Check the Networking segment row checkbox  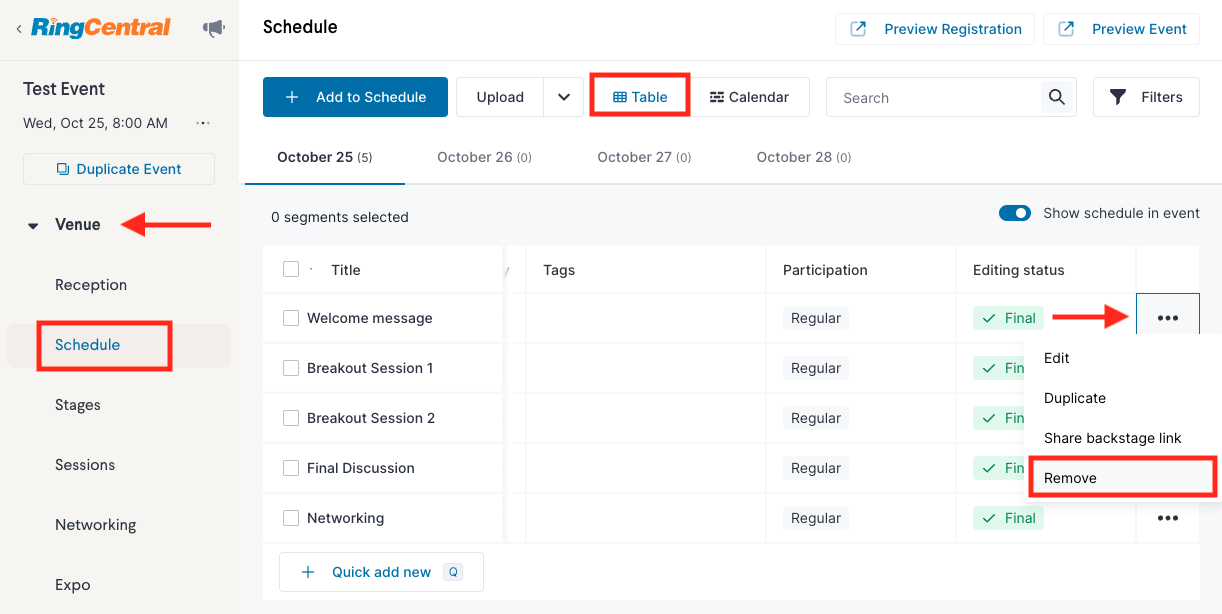point(291,518)
